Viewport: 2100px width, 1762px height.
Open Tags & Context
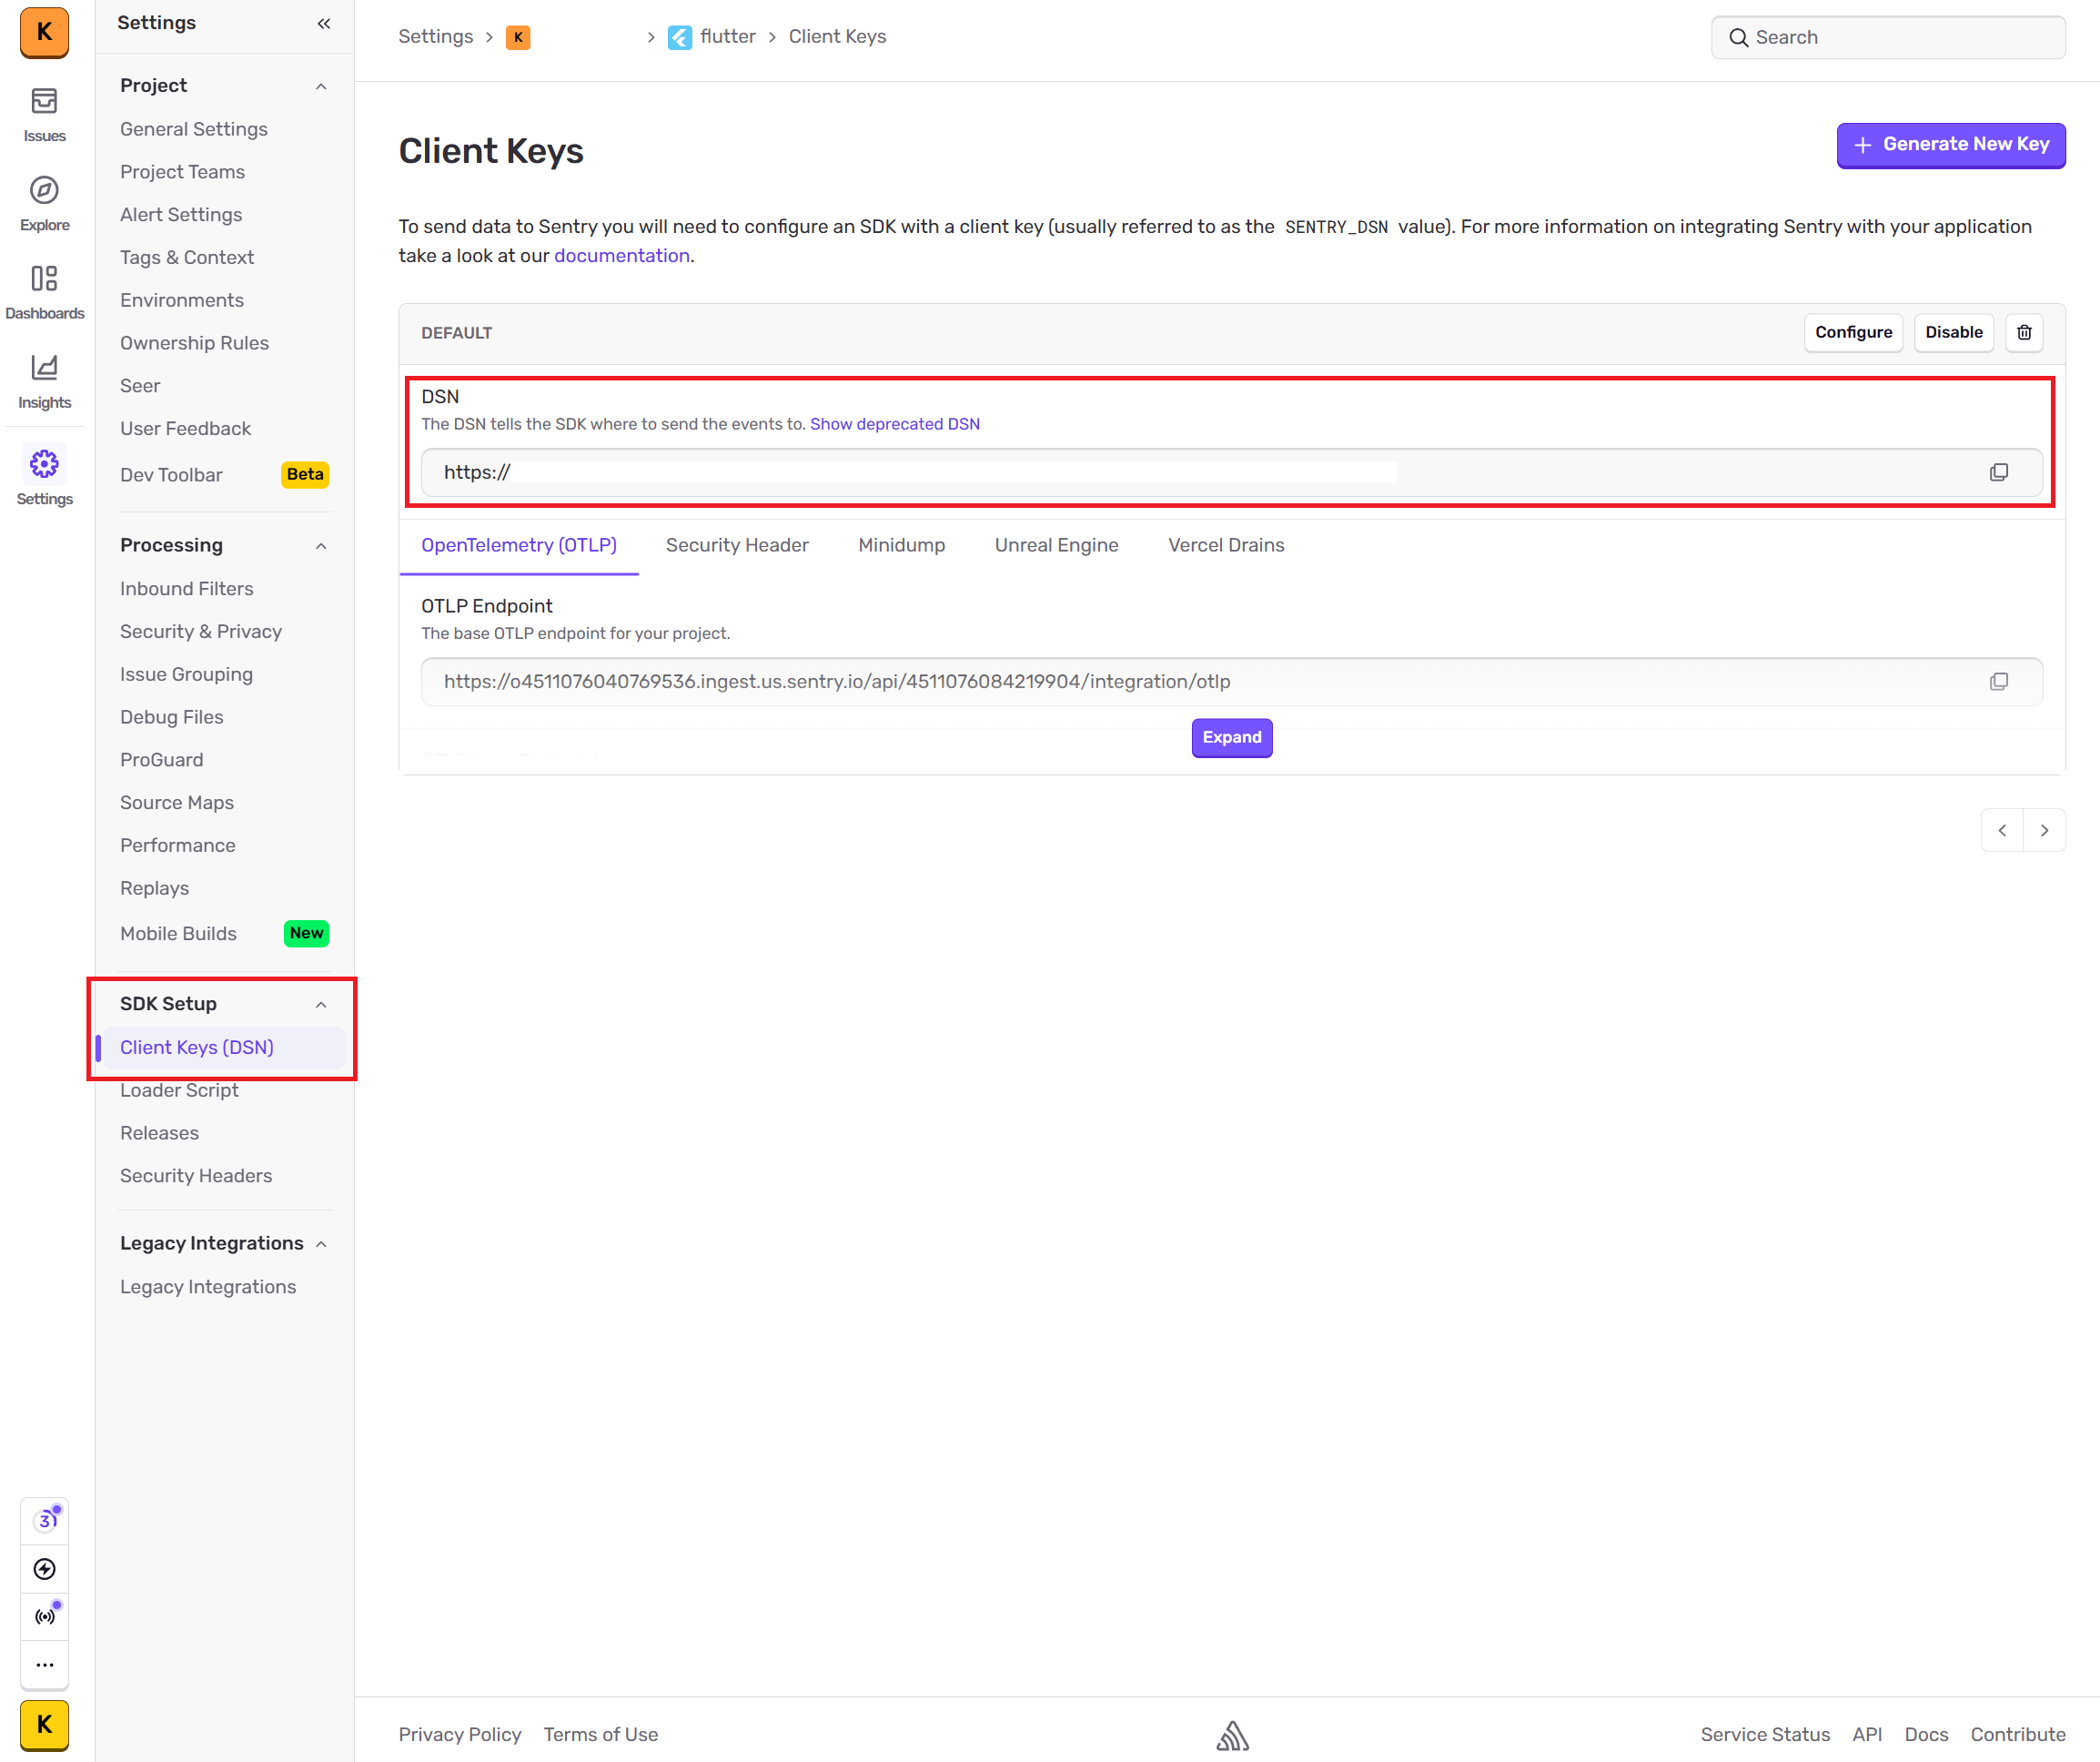point(187,258)
